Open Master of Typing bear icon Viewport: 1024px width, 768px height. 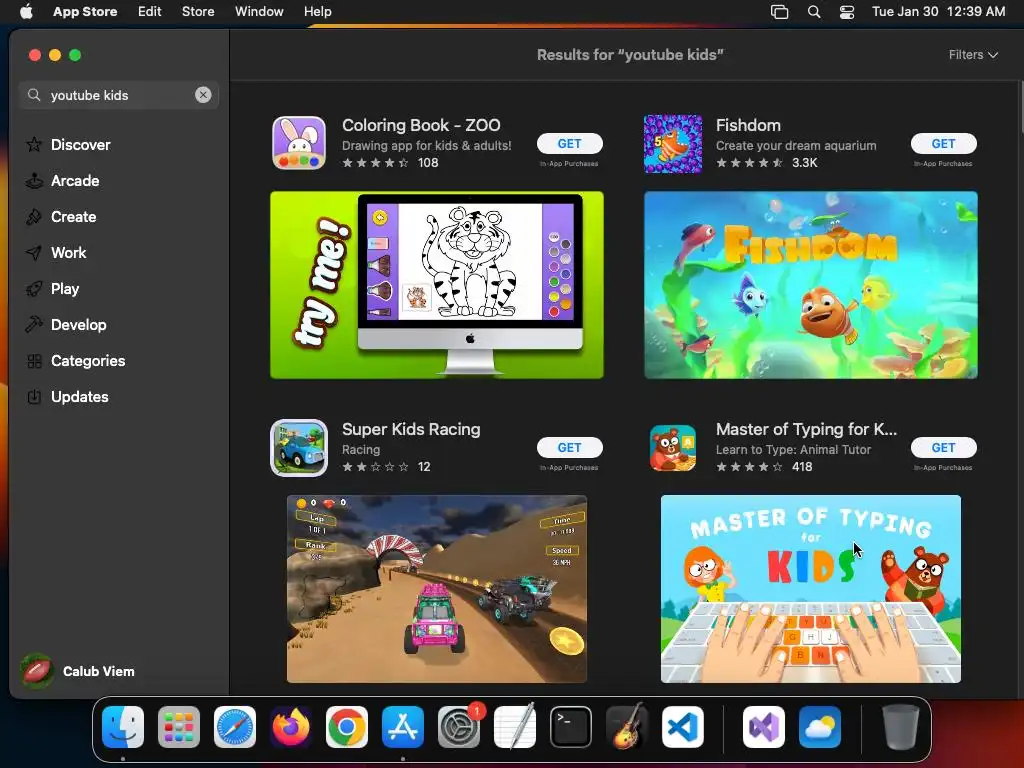pos(673,448)
